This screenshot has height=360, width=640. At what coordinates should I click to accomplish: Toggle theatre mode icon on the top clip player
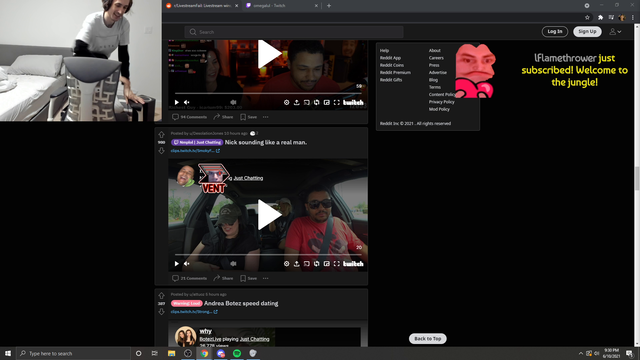(x=317, y=102)
